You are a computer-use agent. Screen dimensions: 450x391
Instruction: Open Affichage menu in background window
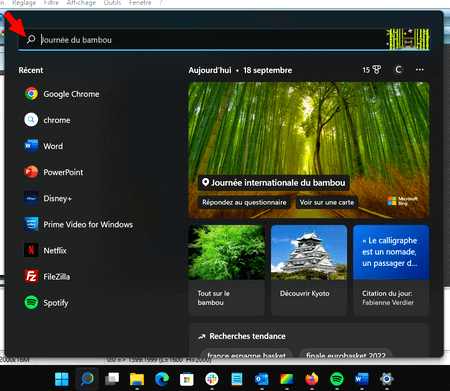pos(81,3)
